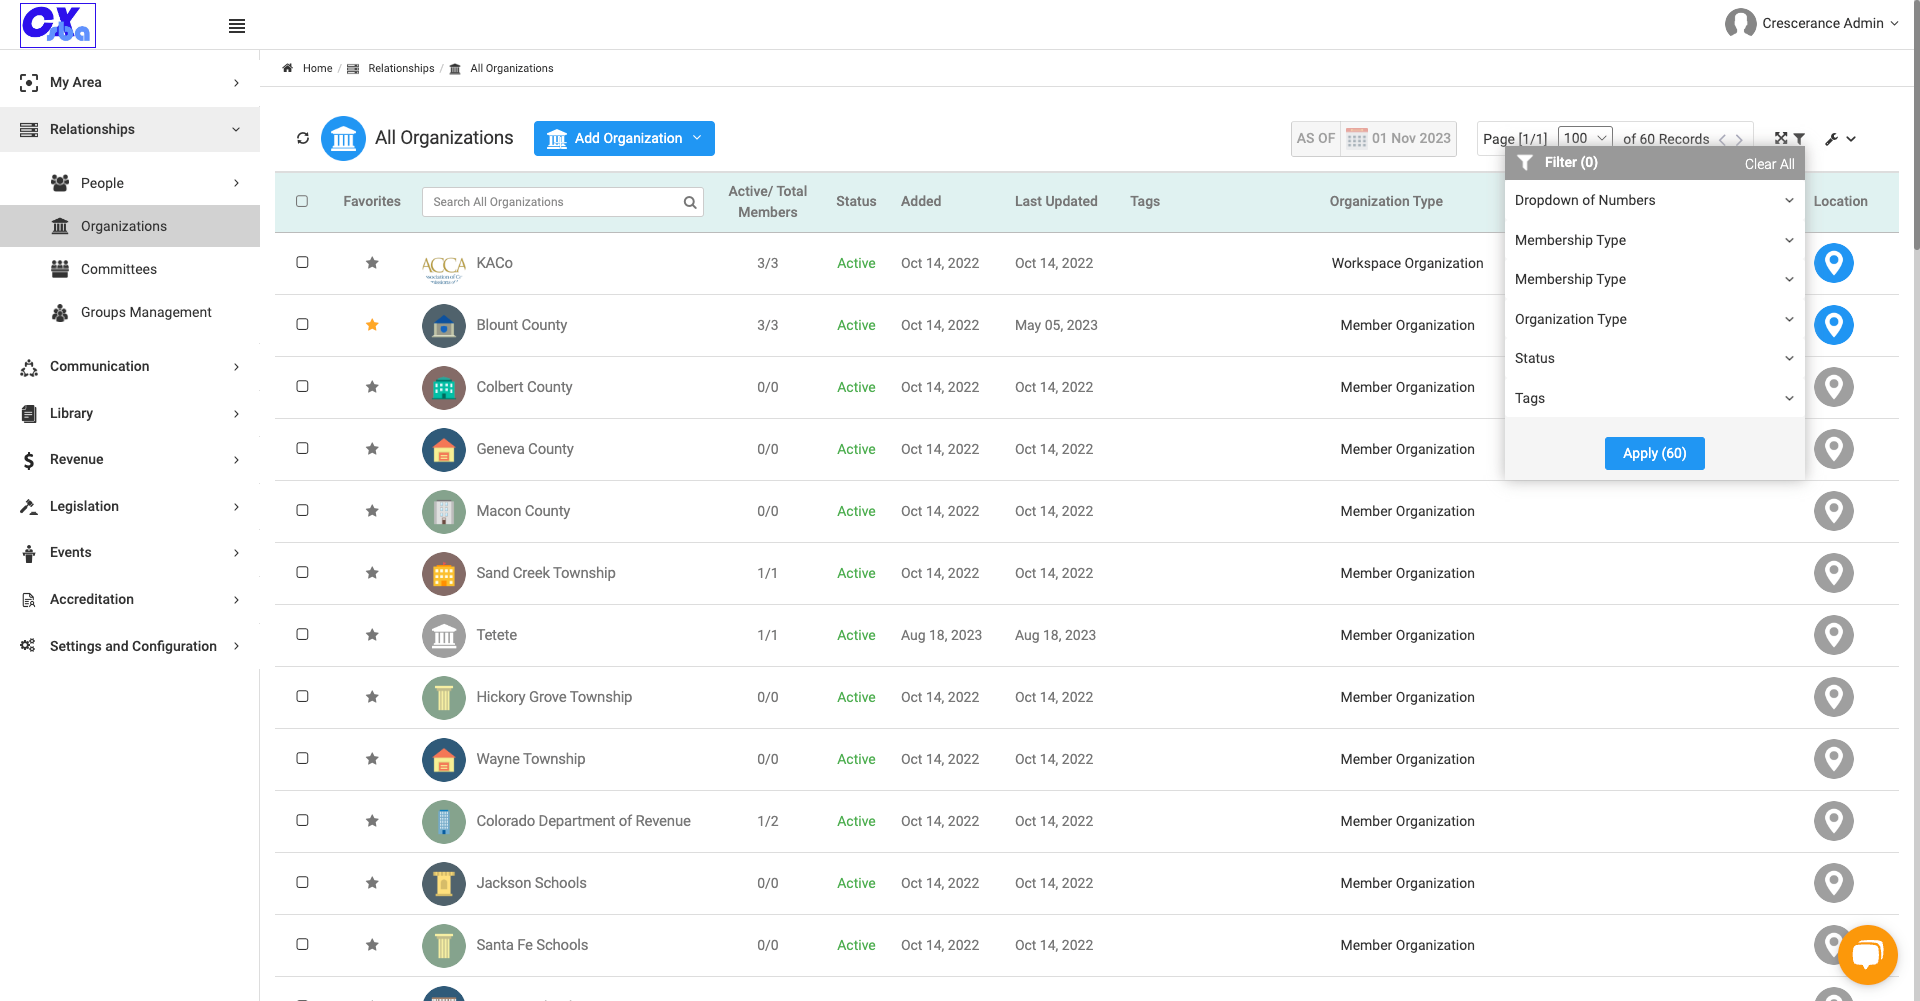Viewport: 1920px width, 1001px height.
Task: Click the Tetete organization avatar
Action: point(444,635)
